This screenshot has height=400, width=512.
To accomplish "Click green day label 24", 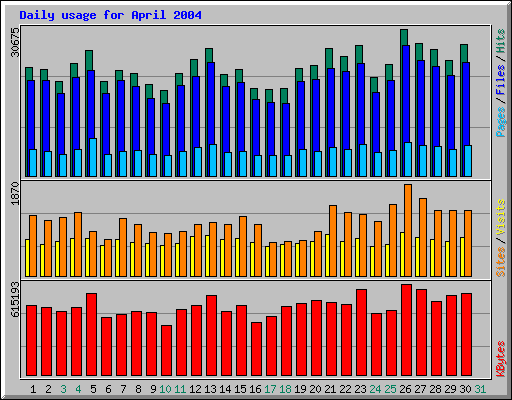I will pyautogui.click(x=375, y=389).
